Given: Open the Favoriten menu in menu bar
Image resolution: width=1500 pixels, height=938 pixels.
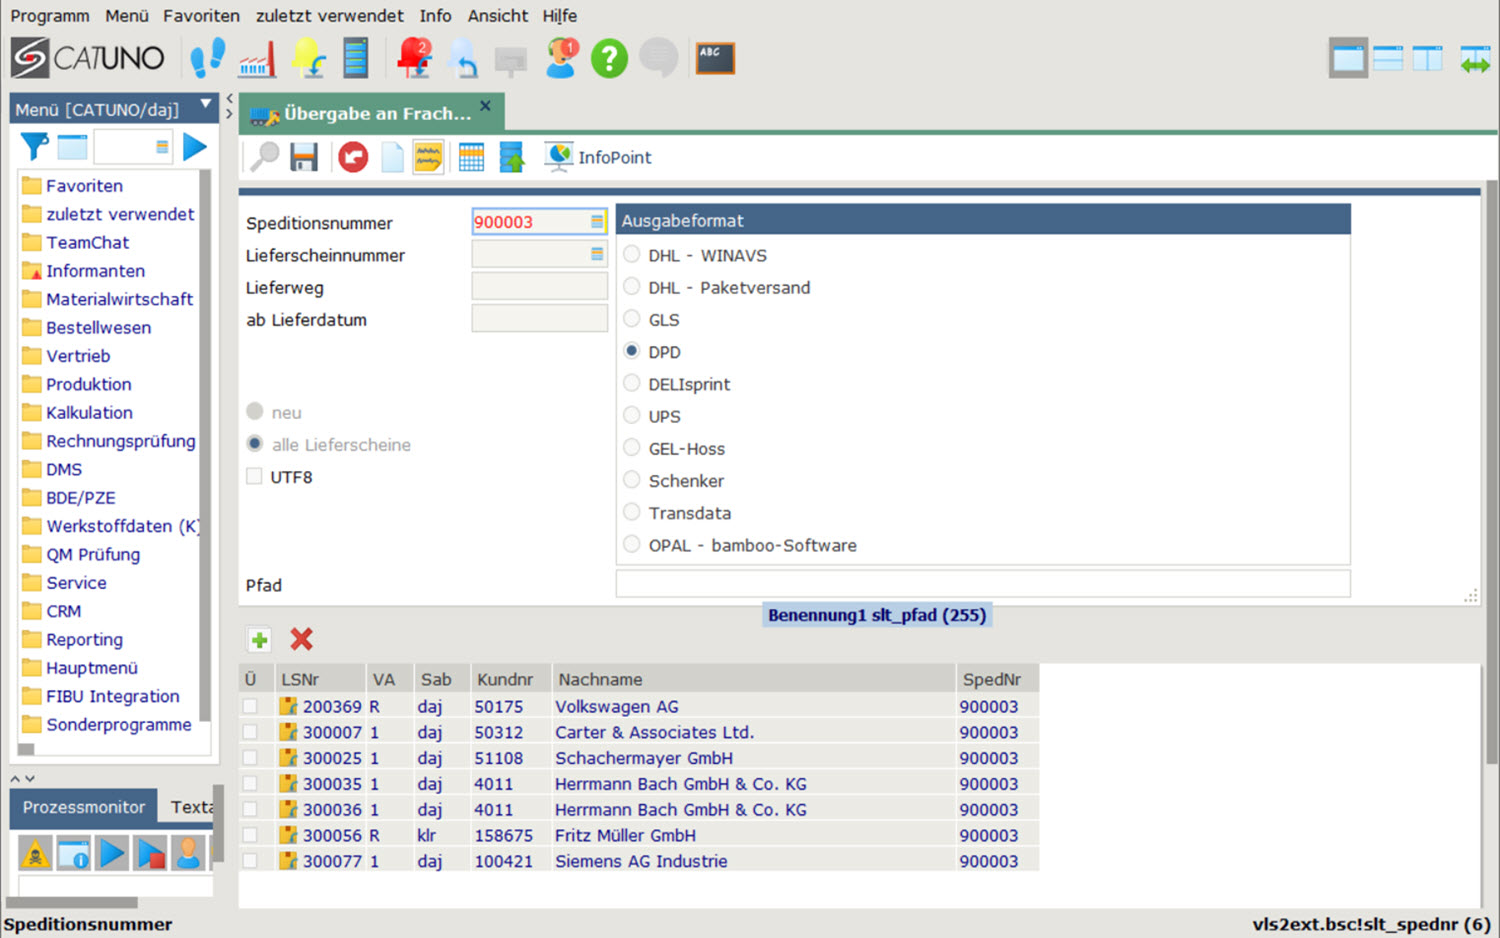Looking at the screenshot, I should 201,16.
